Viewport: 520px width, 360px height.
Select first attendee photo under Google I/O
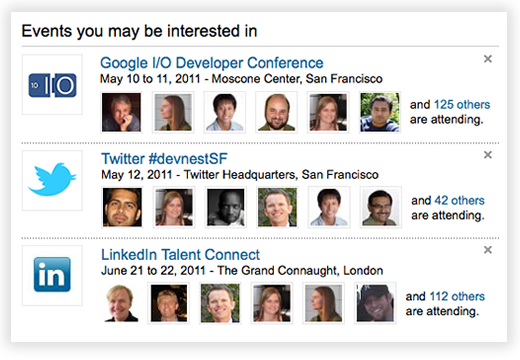(x=121, y=112)
